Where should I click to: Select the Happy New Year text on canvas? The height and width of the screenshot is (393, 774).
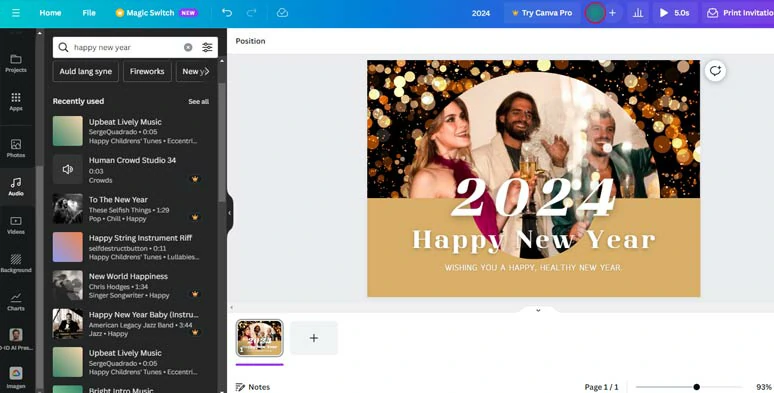pyautogui.click(x=534, y=240)
